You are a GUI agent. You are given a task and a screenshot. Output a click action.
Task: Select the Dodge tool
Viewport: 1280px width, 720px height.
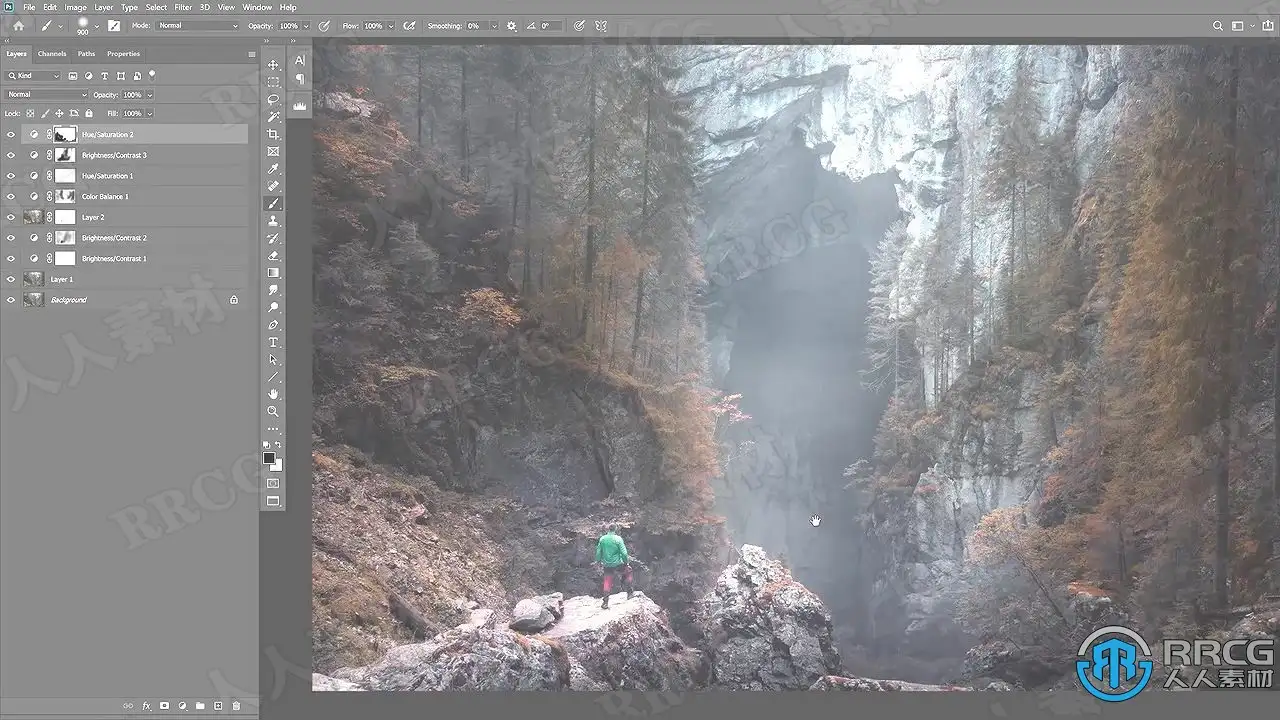(273, 307)
